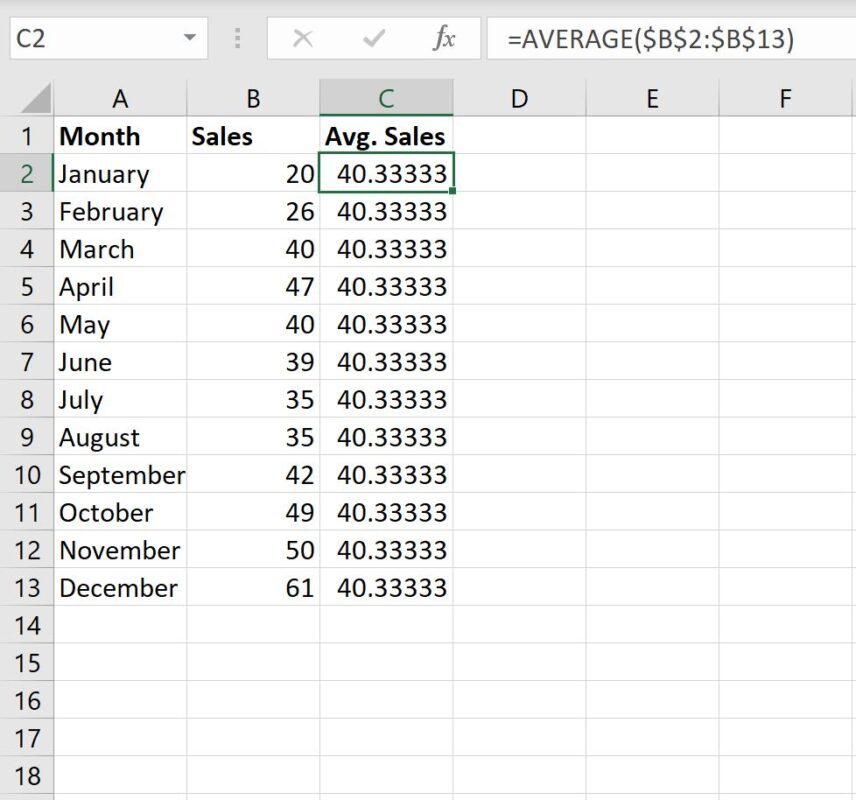Select row 14 header
Image resolution: width=856 pixels, height=800 pixels.
point(27,625)
